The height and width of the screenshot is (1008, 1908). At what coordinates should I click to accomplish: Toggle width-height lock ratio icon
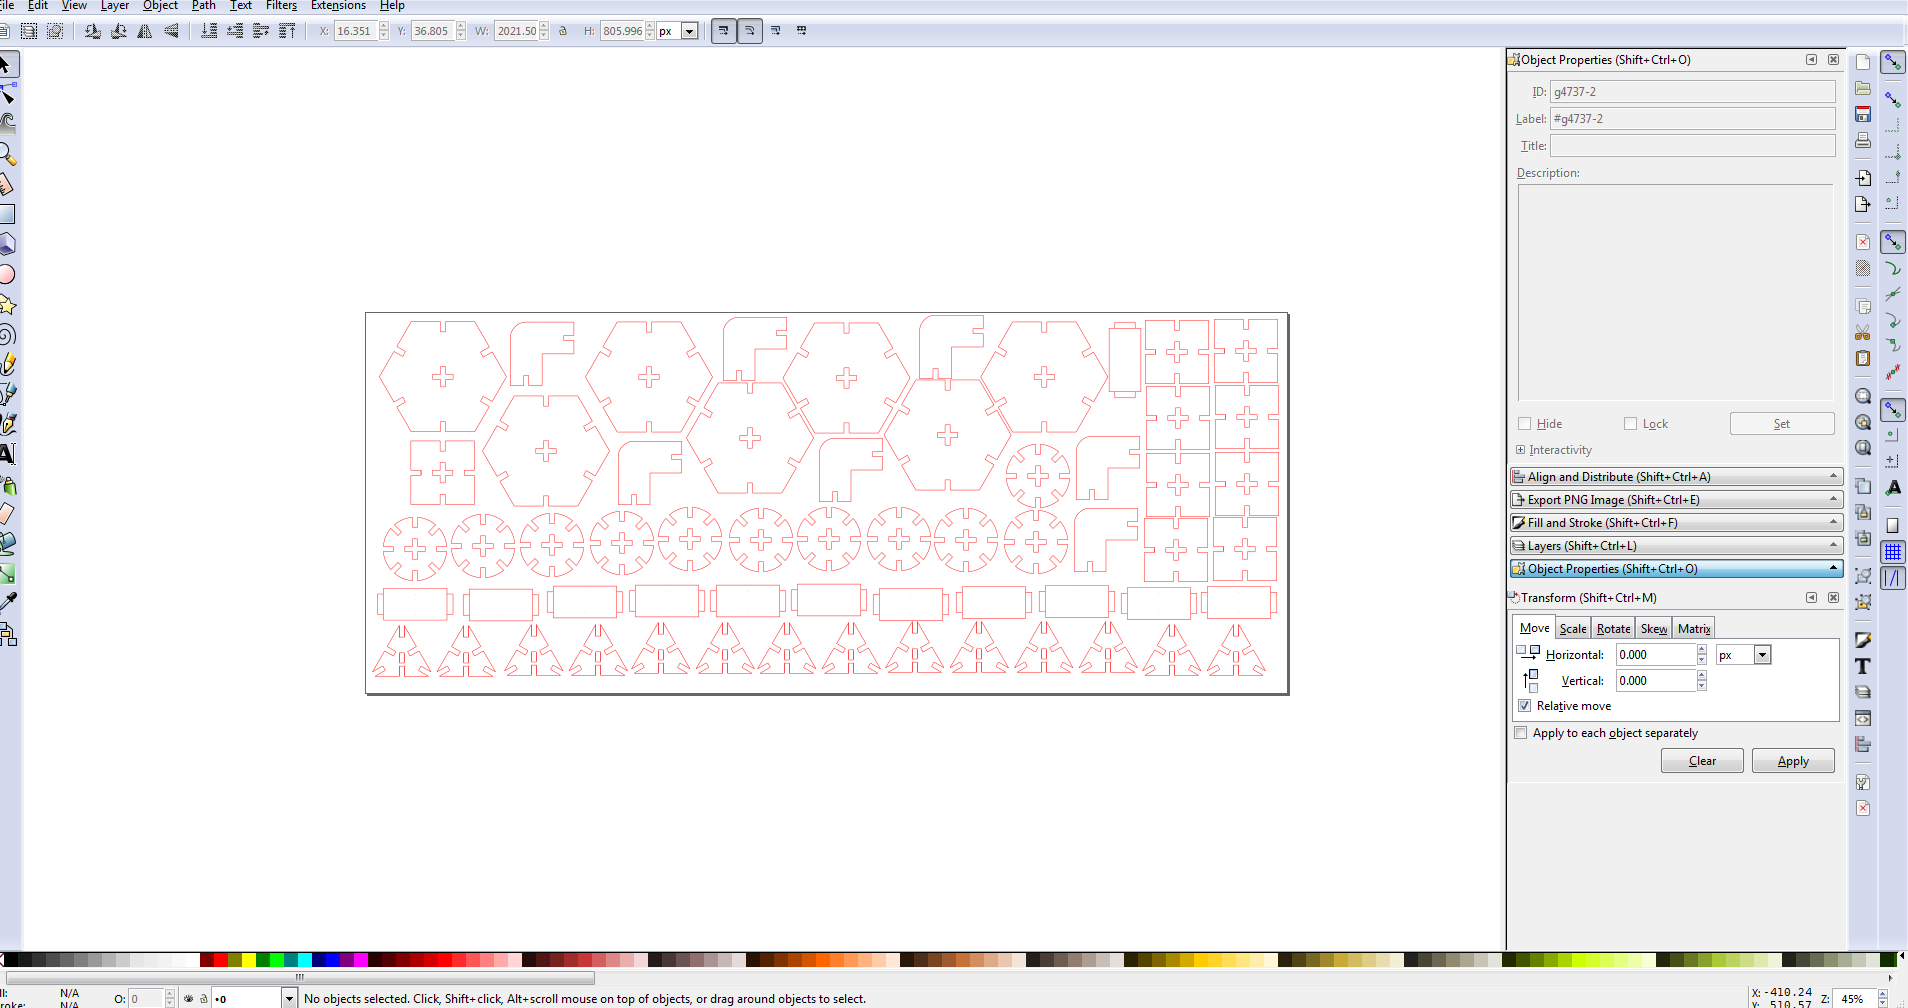tap(563, 31)
